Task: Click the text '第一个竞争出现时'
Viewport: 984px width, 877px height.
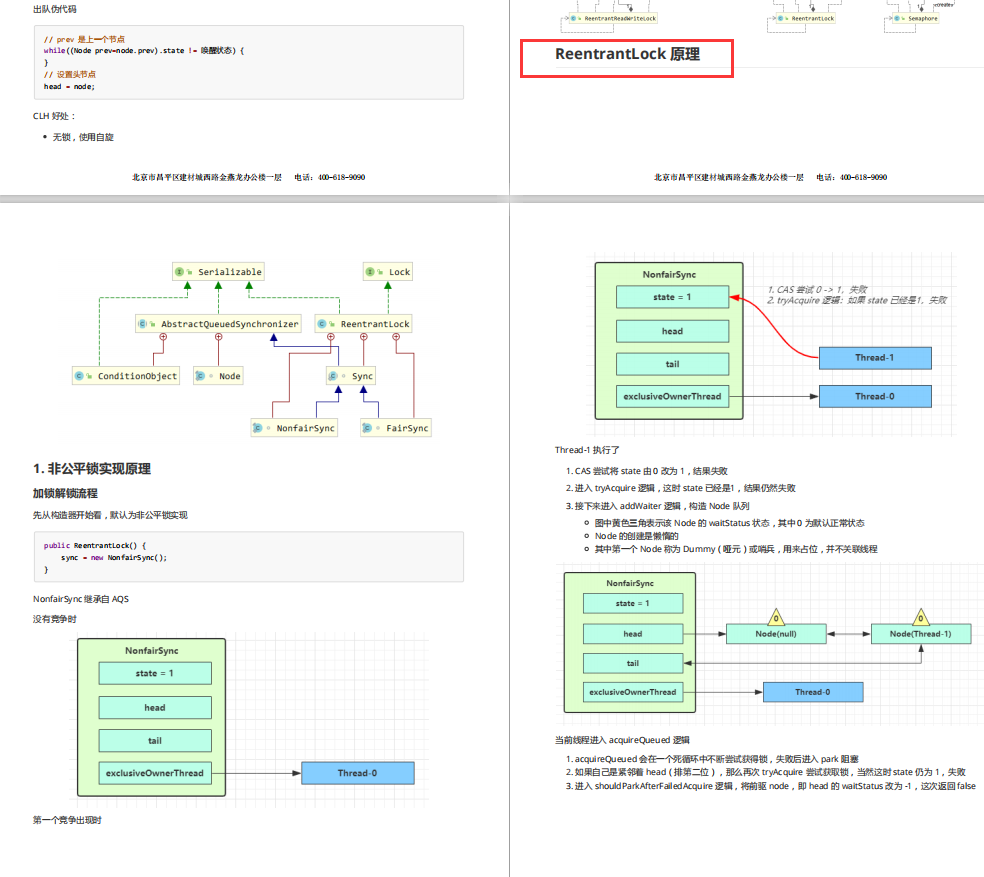Action: pos(67,820)
